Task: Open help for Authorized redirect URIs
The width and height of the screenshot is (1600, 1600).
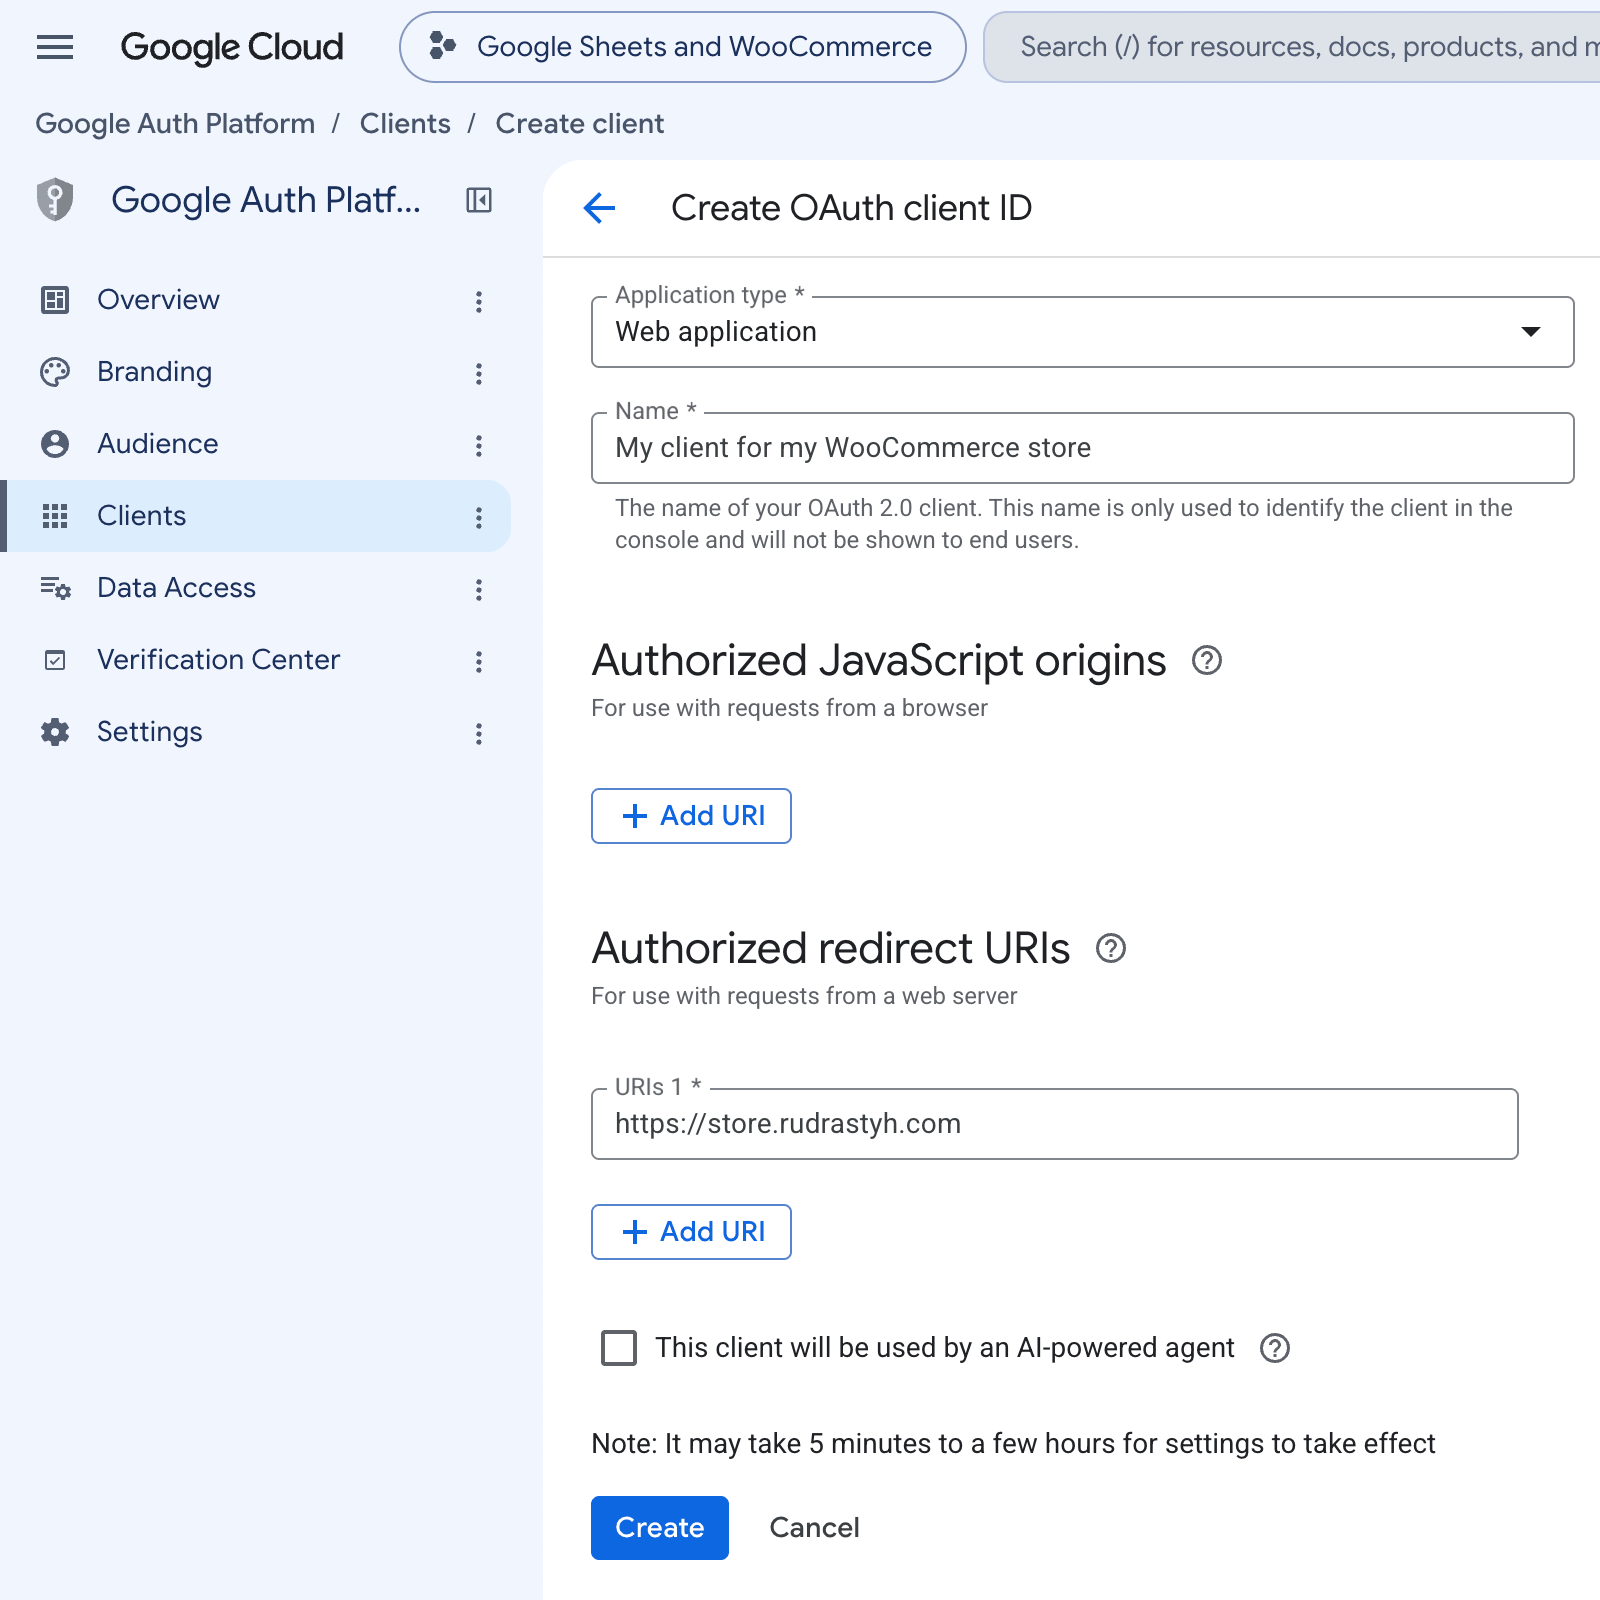Action: (1111, 948)
